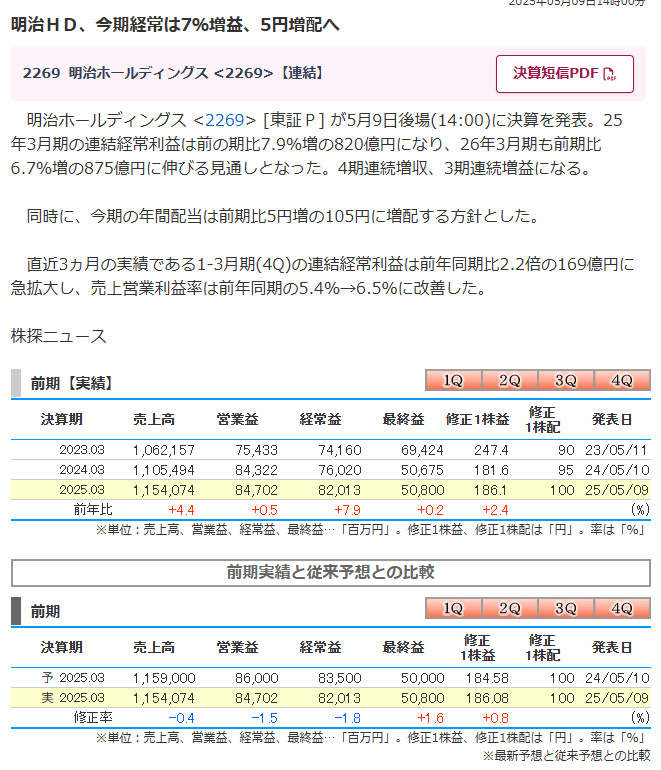Screen dimensions: 661x770
Task: Click forecast EPS 184.58
Action: click(487, 678)
